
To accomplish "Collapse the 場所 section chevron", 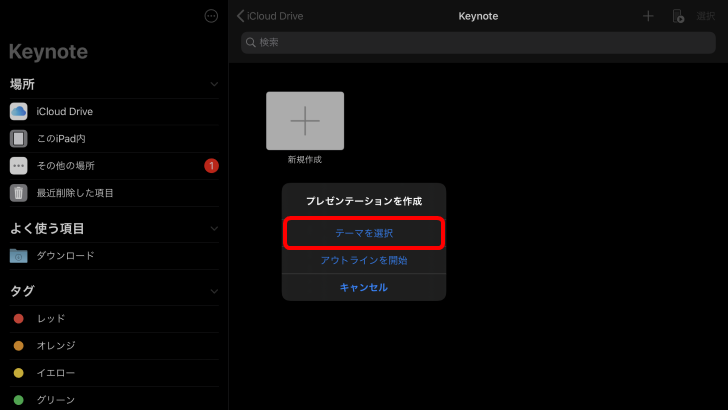I will 214,85.
